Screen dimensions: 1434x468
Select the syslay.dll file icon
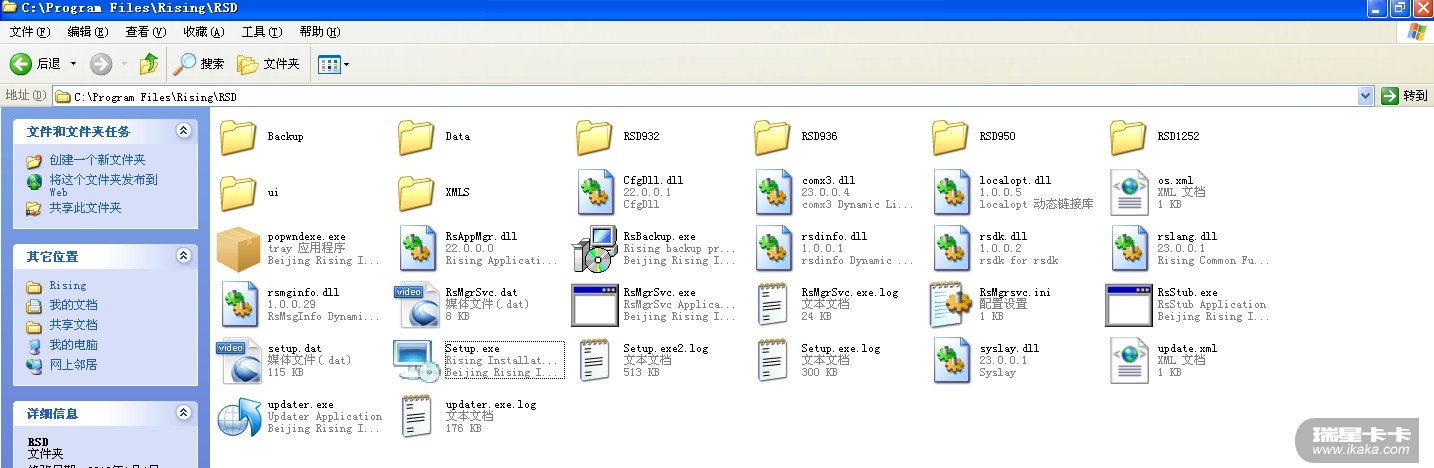click(952, 361)
